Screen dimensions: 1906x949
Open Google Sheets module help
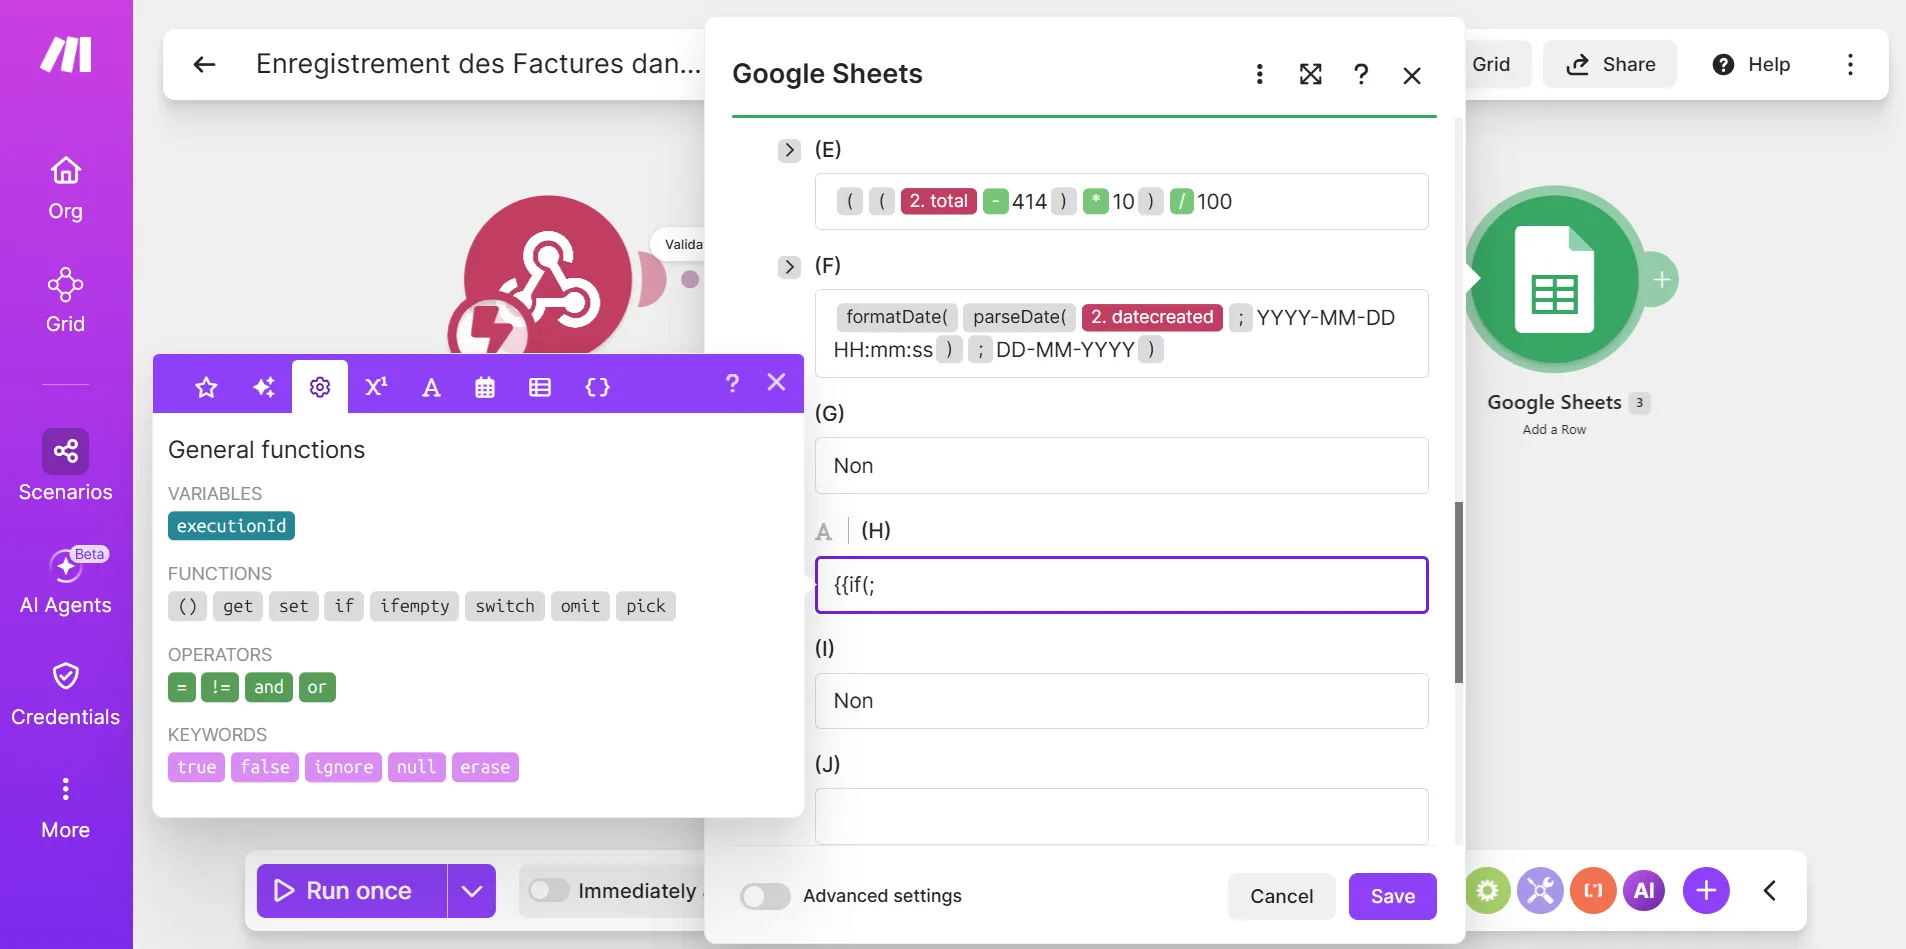1361,74
